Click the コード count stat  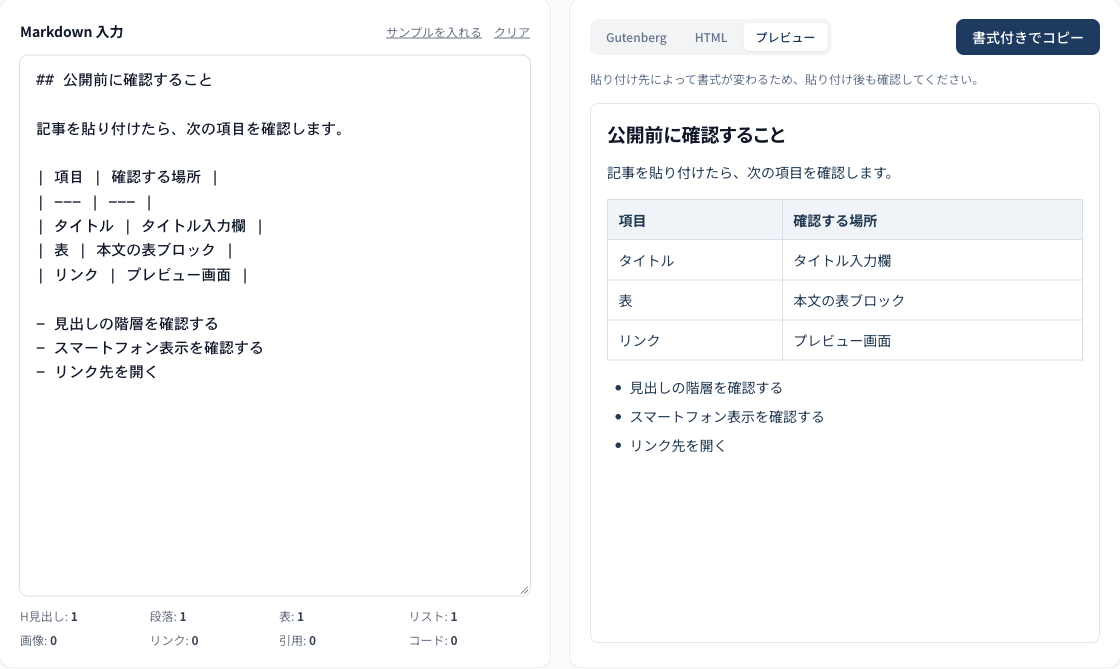click(x=433, y=640)
